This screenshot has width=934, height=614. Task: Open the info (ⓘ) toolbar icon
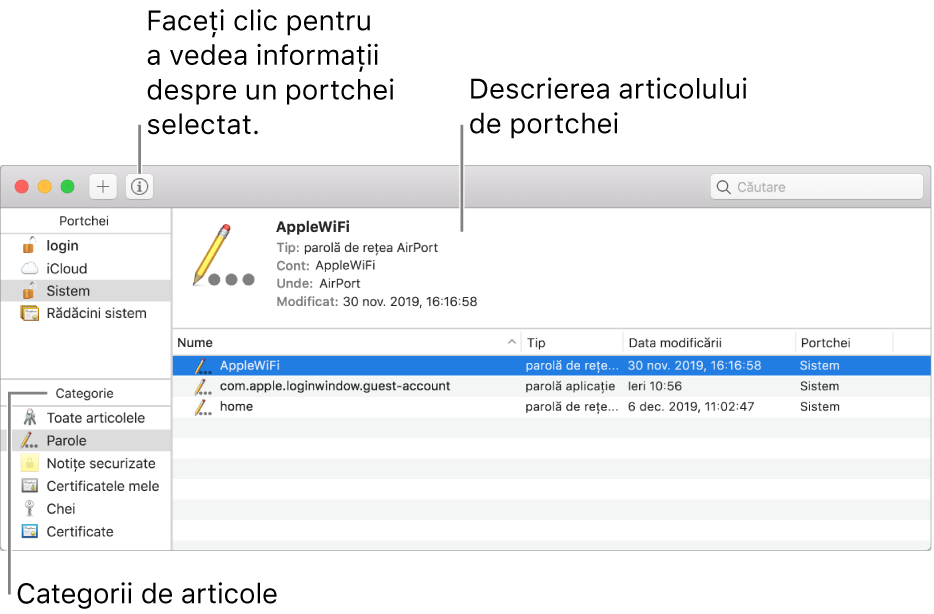[x=138, y=186]
